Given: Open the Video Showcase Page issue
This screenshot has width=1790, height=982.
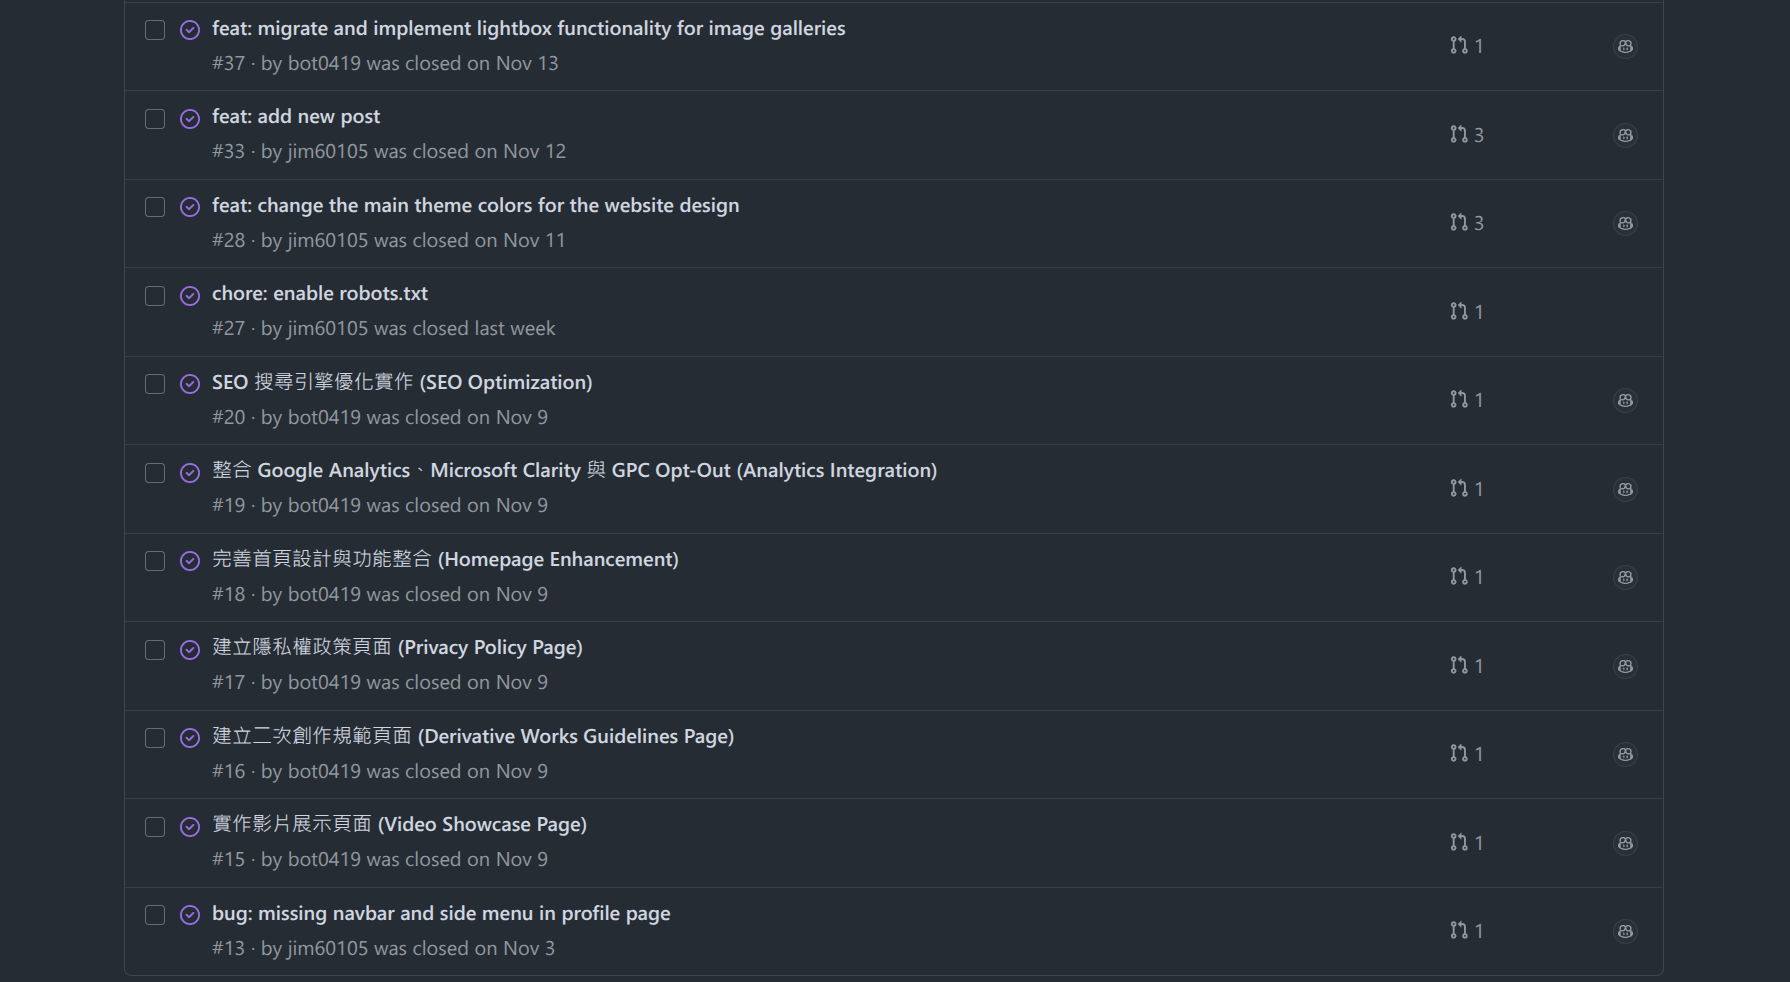Looking at the screenshot, I should point(399,825).
